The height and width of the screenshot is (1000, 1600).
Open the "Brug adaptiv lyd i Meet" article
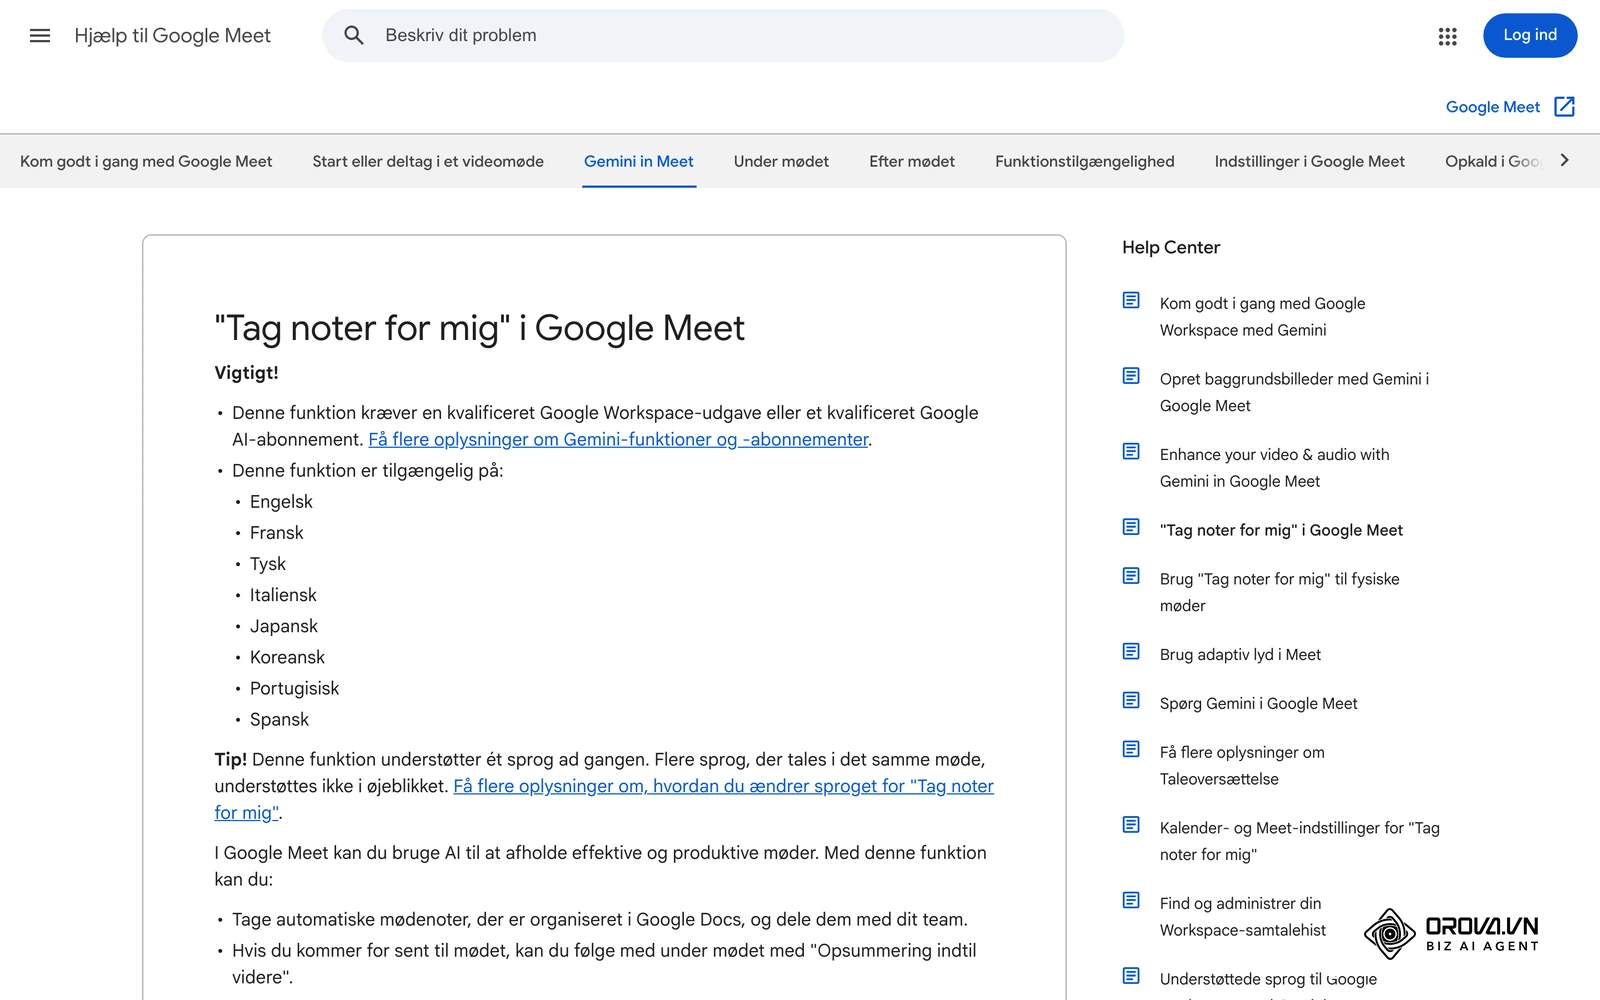(1240, 654)
